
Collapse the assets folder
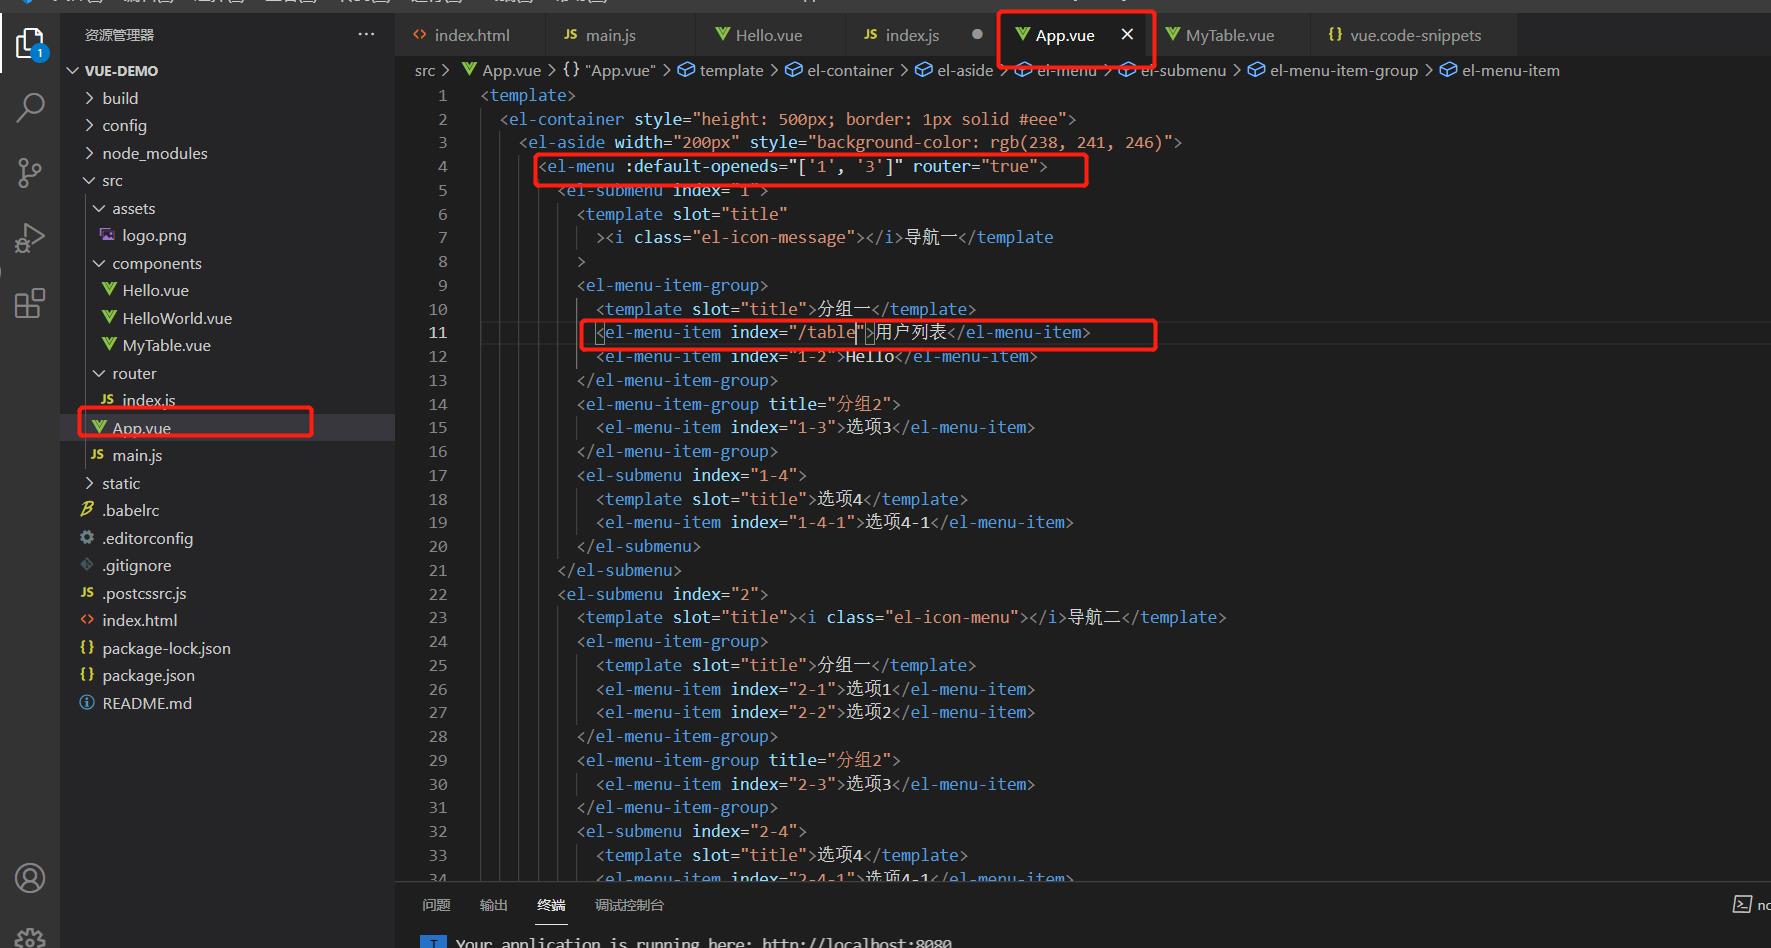pyautogui.click(x=99, y=208)
